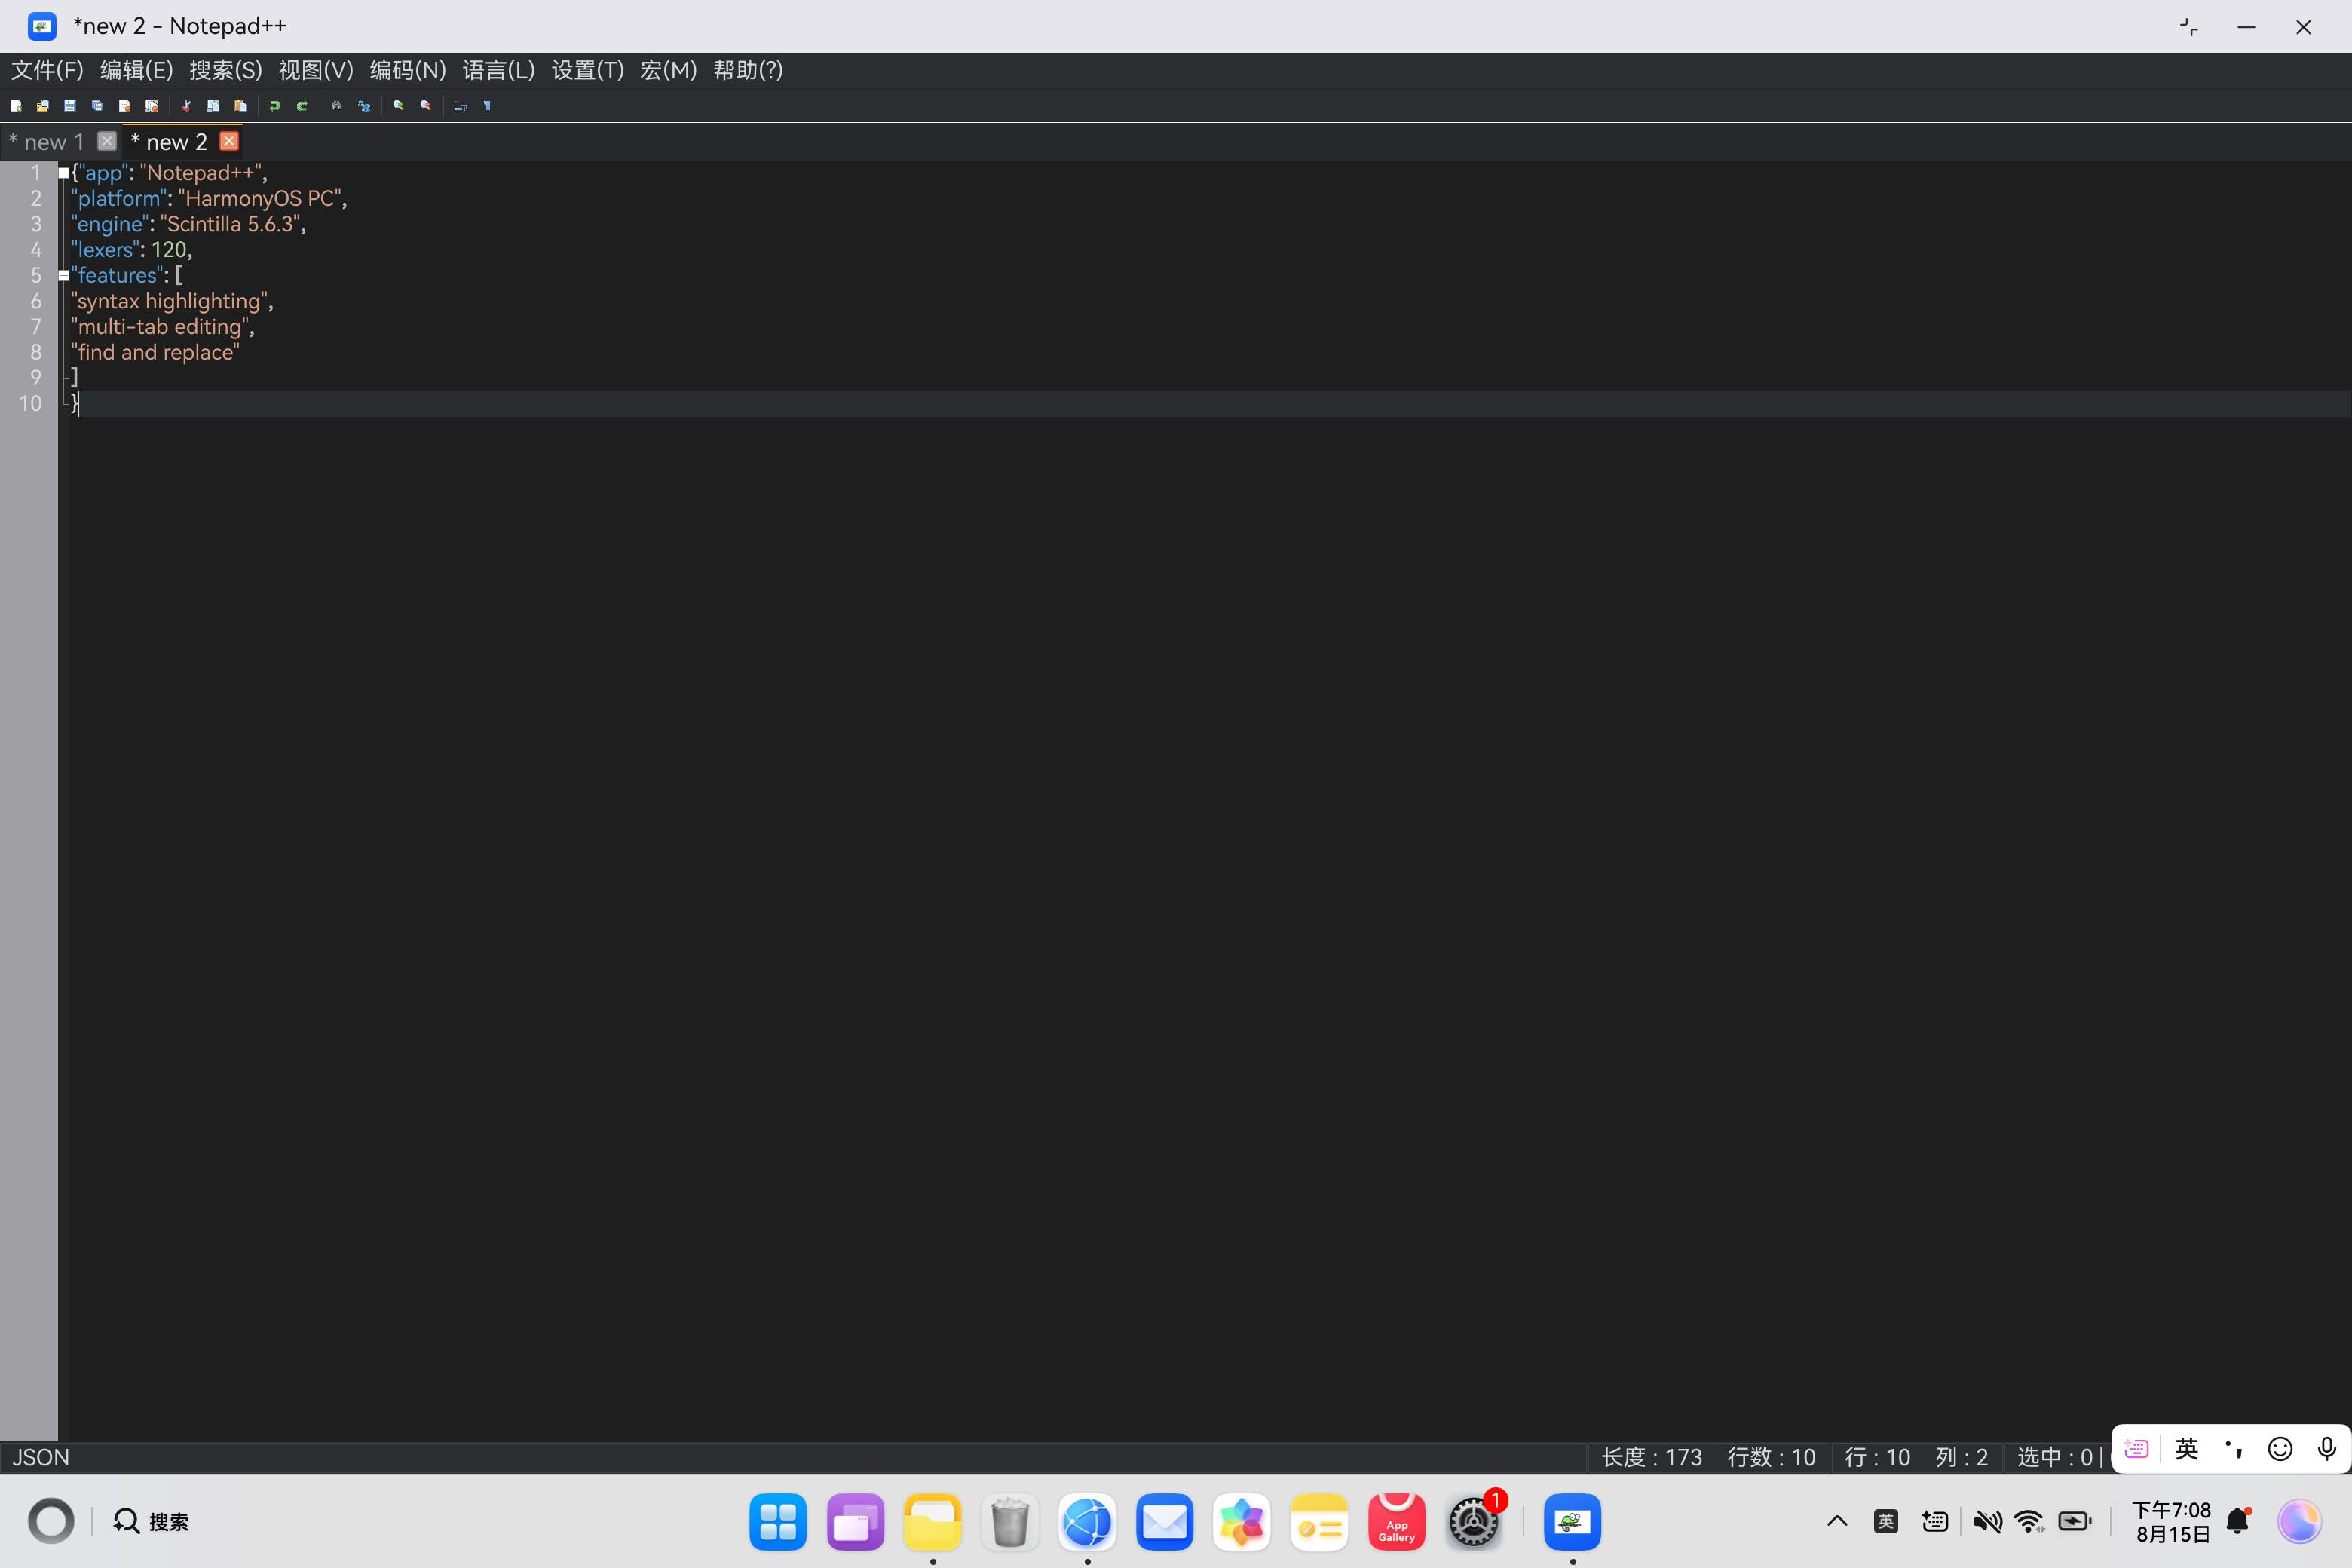Open the Trash in the dock
Screen dimensions: 2352x1568
pyautogui.click(x=1010, y=1522)
